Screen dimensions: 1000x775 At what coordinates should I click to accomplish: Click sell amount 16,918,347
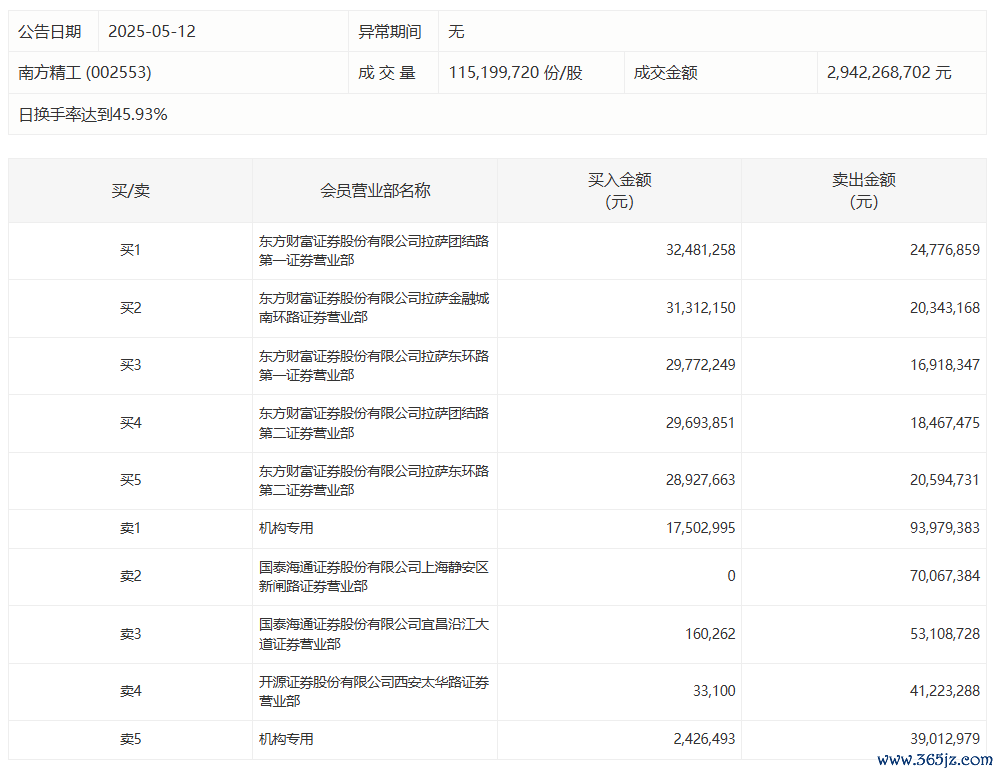click(945, 365)
